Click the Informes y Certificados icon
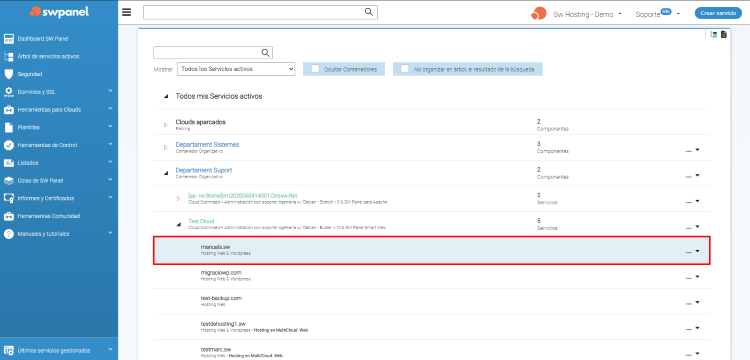The width and height of the screenshot is (750, 360). click(8, 198)
